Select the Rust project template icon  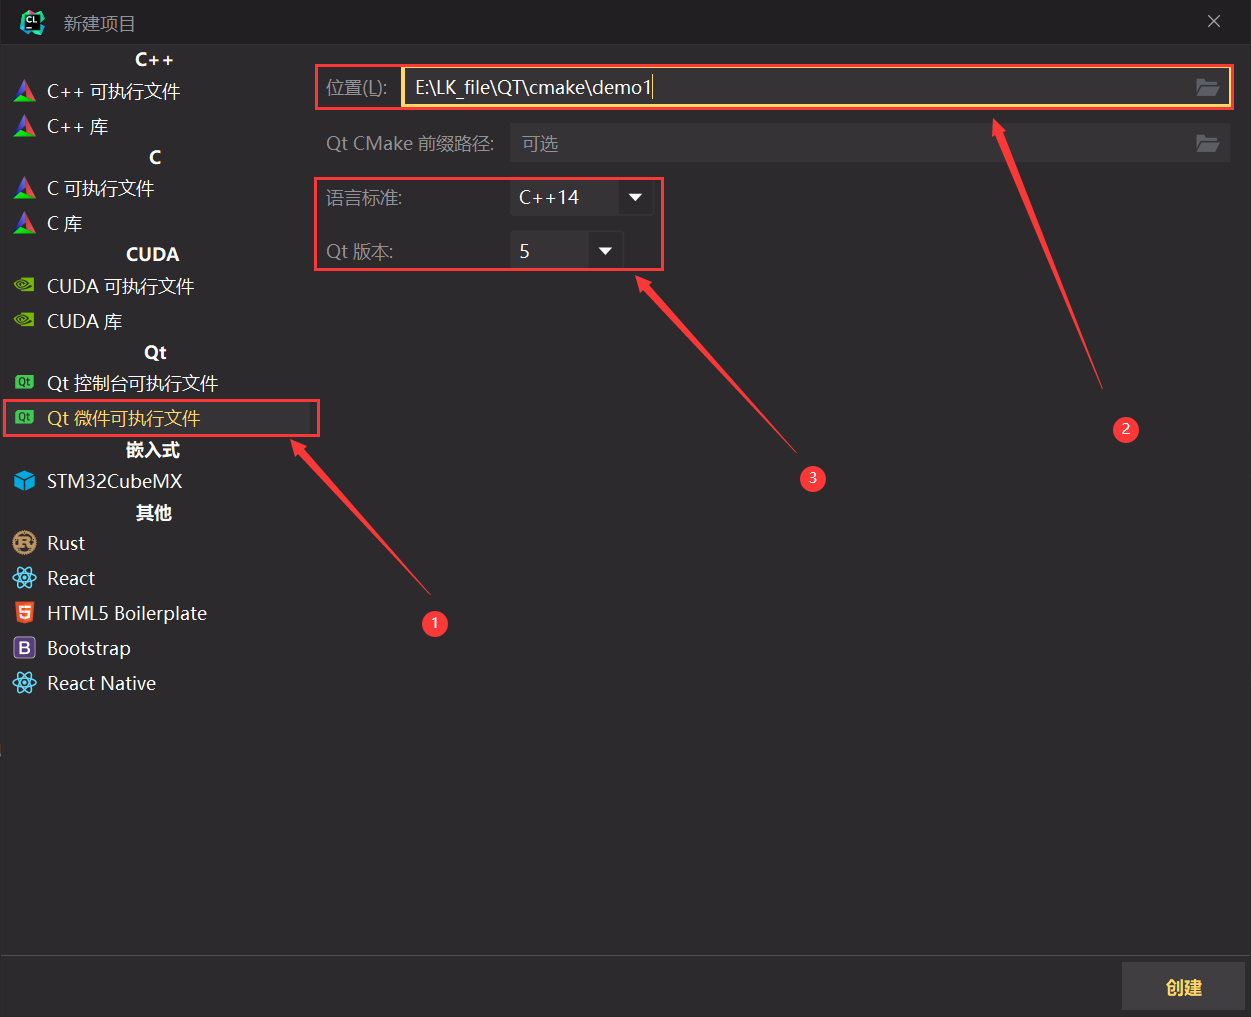[x=24, y=542]
